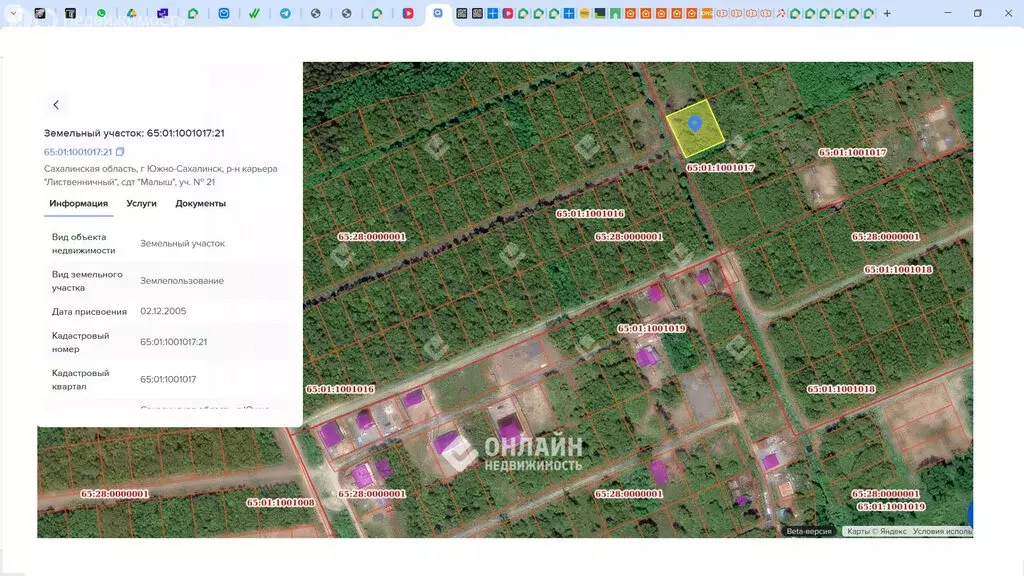Click the Дата присвоения label

(x=89, y=312)
